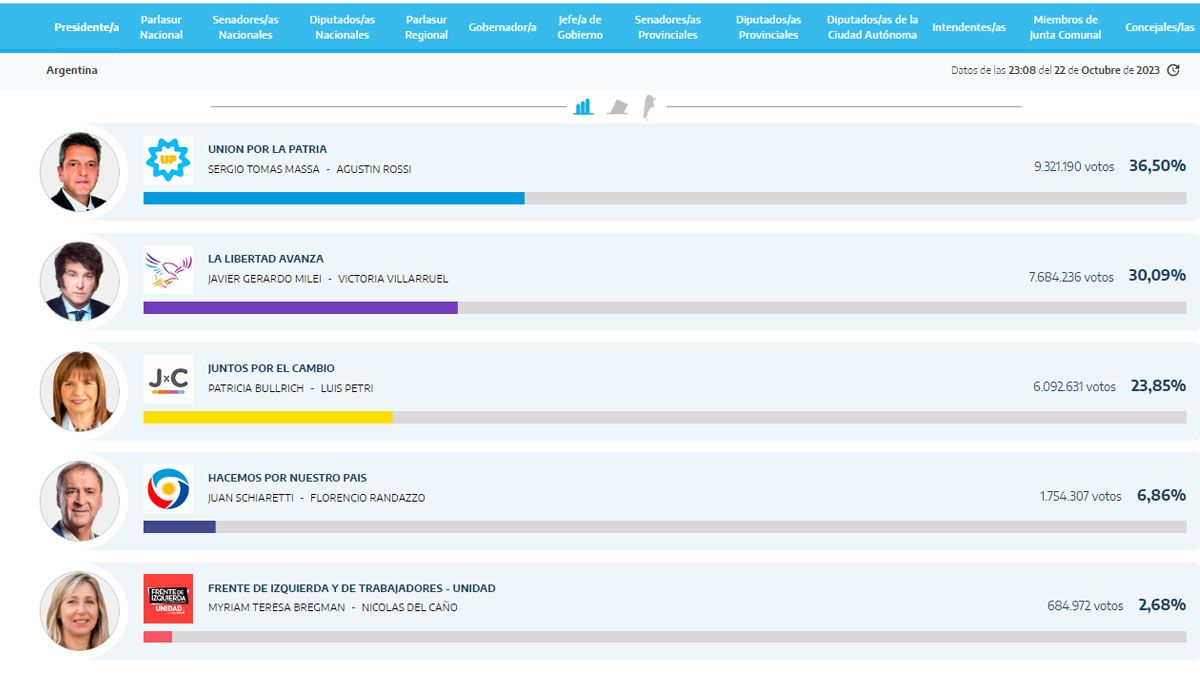
Task: Go to the Gobernador/a tab
Action: [x=502, y=27]
